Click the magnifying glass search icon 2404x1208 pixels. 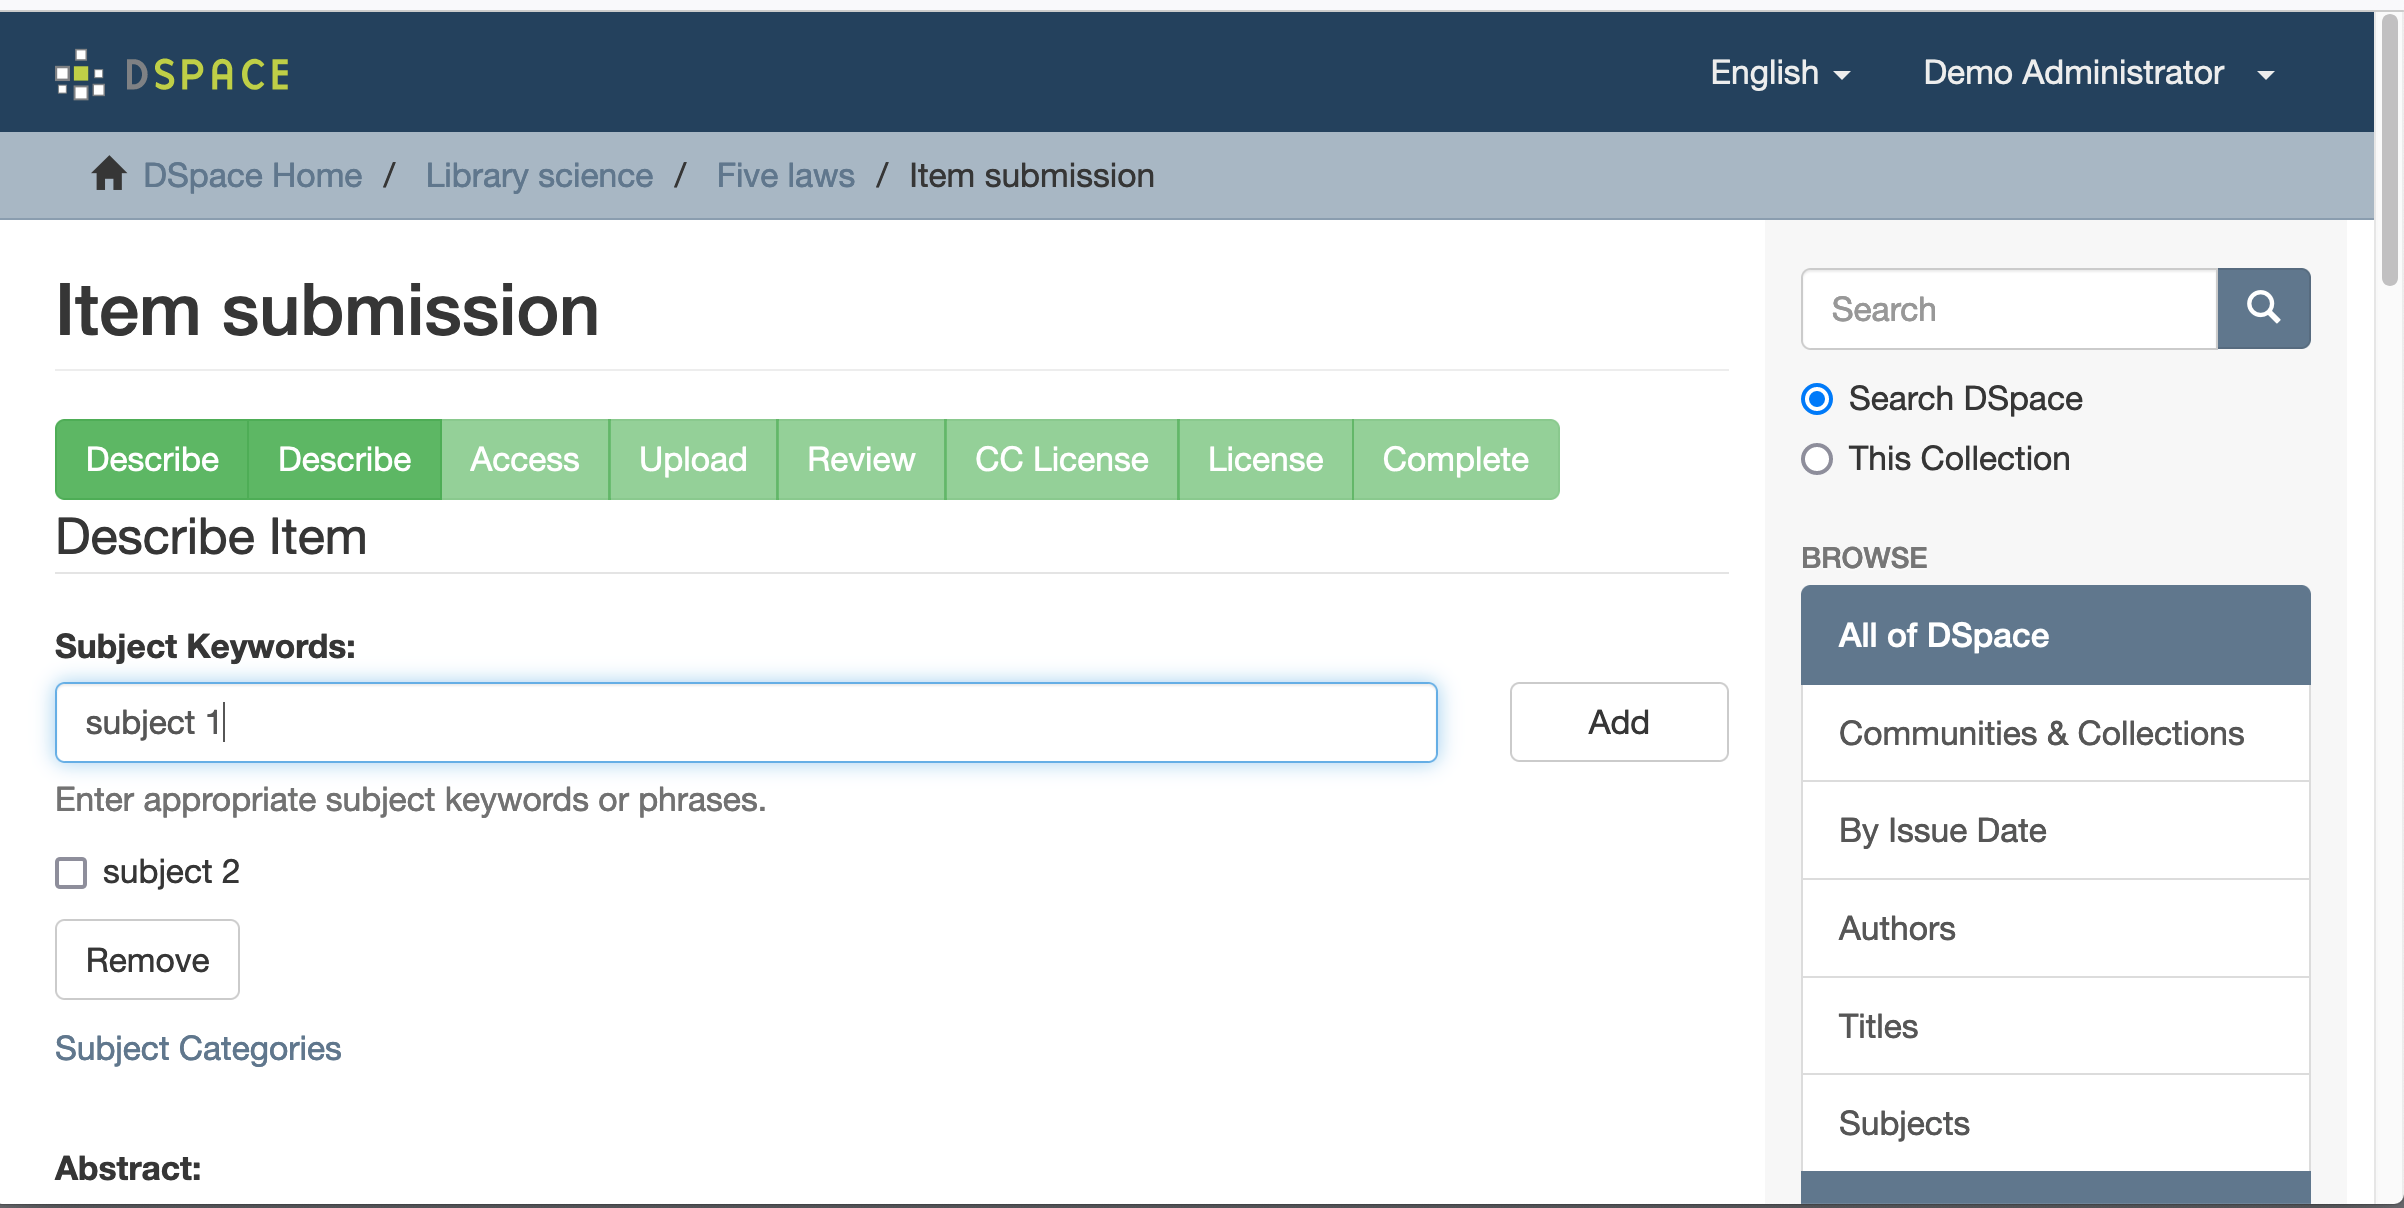(x=2263, y=308)
